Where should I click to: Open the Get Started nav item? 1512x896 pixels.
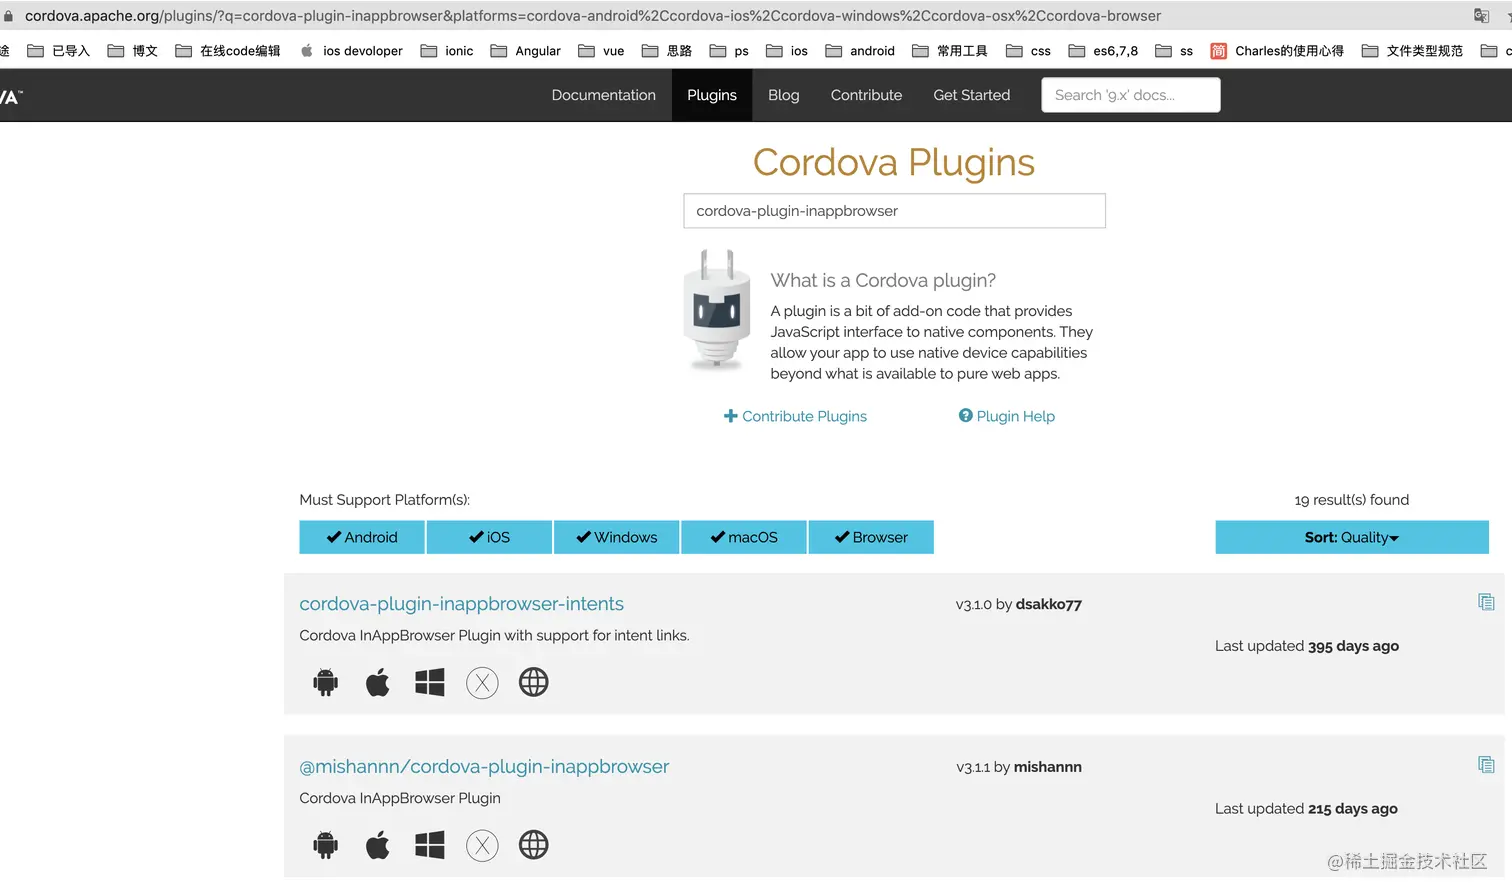972,95
